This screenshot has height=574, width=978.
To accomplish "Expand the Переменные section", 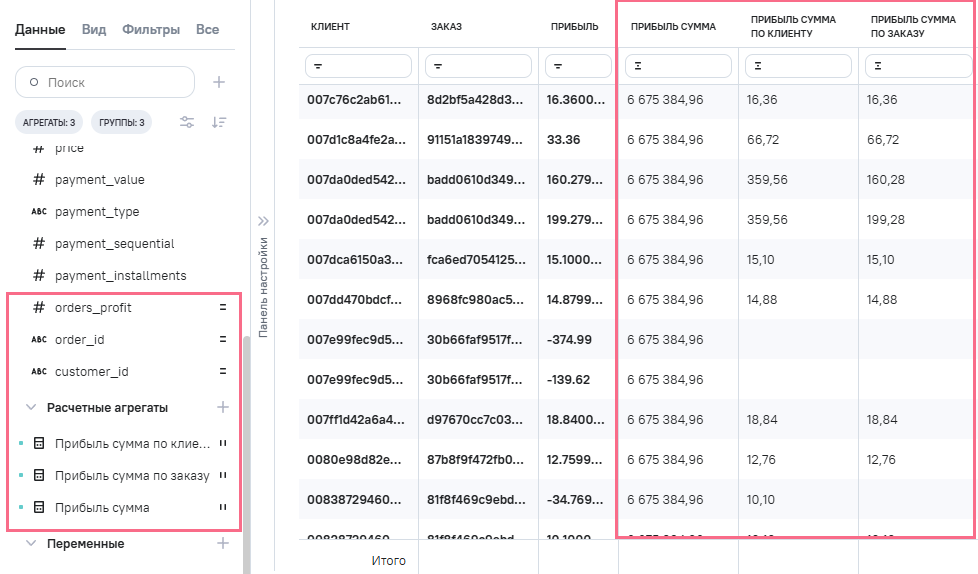I will coord(31,543).
